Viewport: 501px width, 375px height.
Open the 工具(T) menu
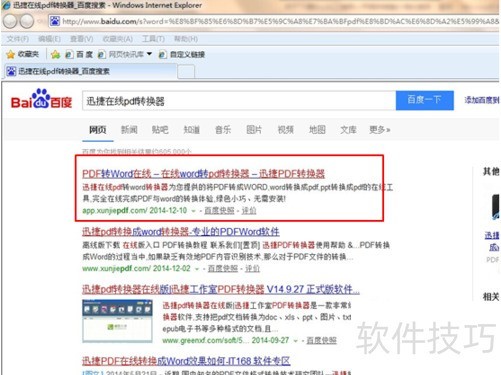click(153, 39)
